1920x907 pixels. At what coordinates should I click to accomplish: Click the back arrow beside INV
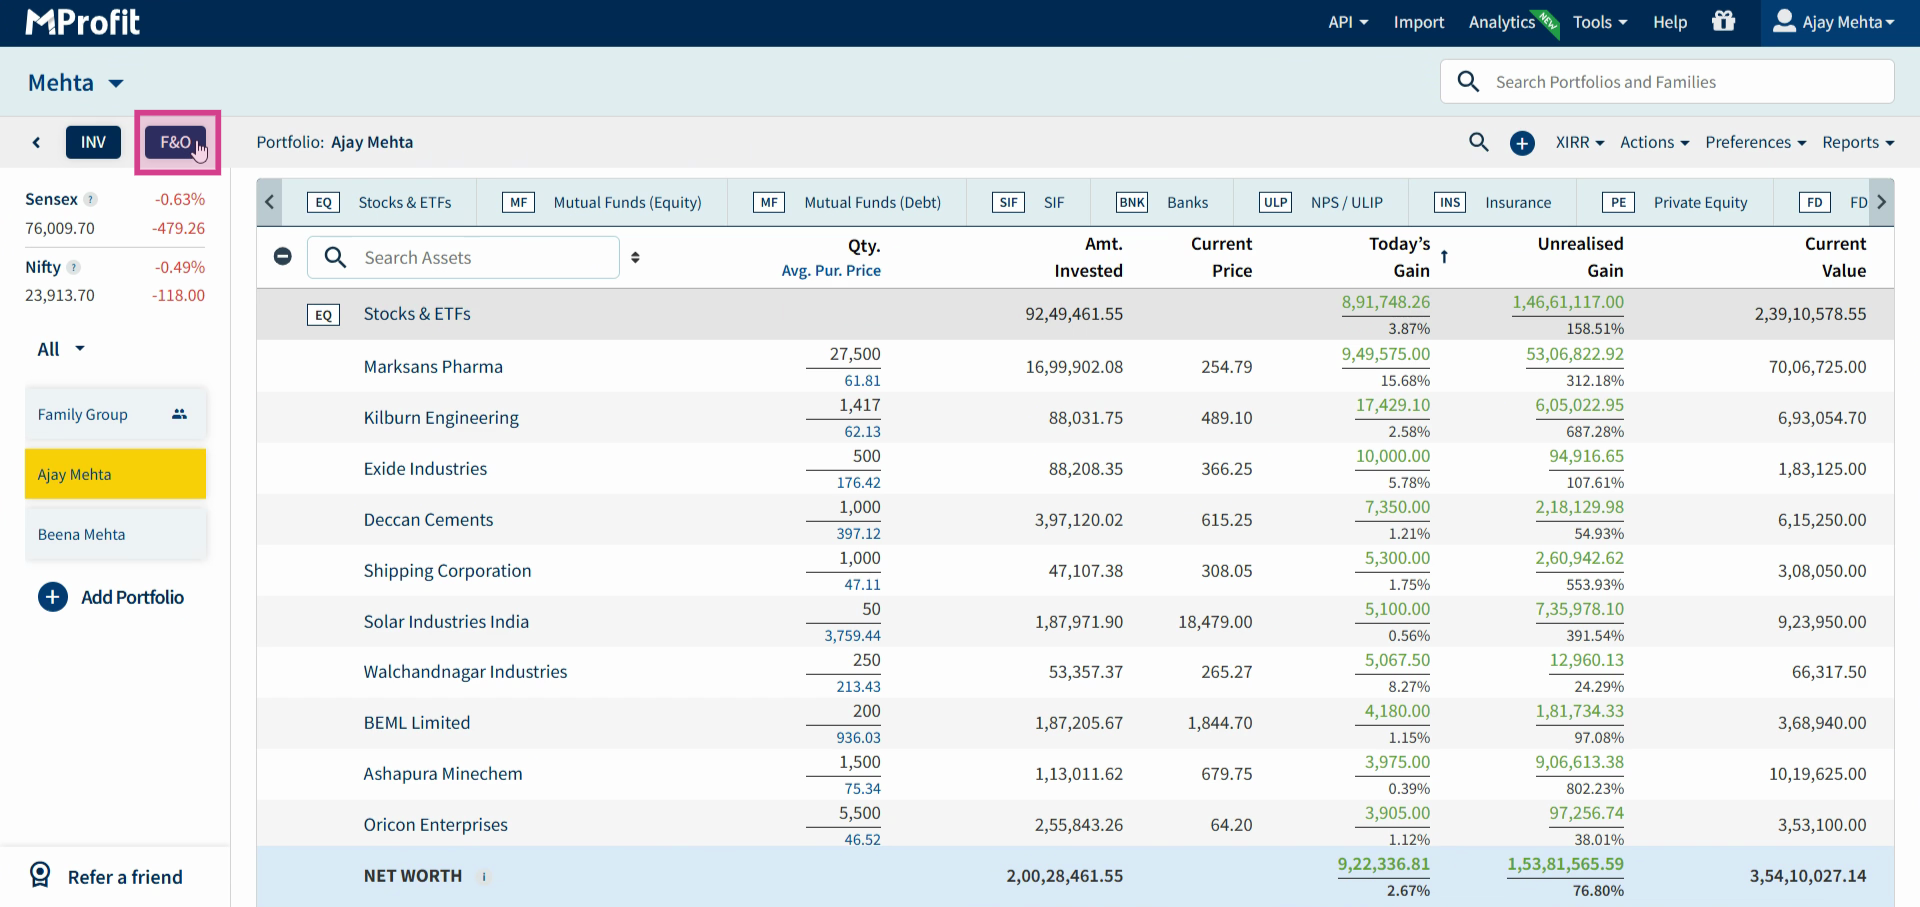36,142
